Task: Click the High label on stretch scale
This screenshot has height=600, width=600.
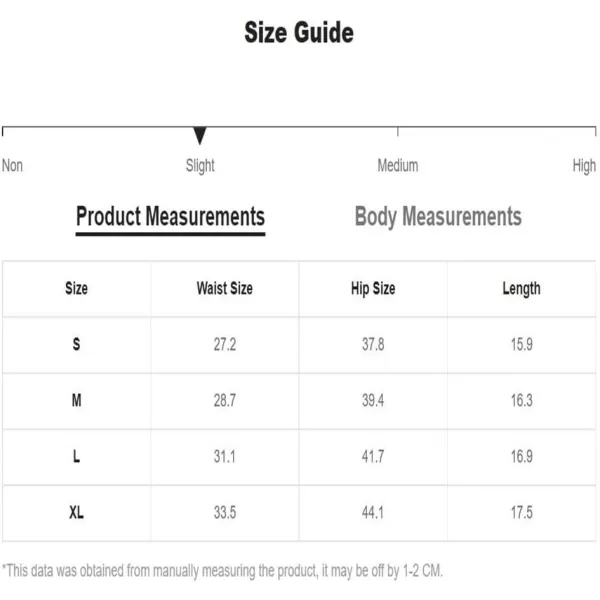Action: tap(584, 166)
